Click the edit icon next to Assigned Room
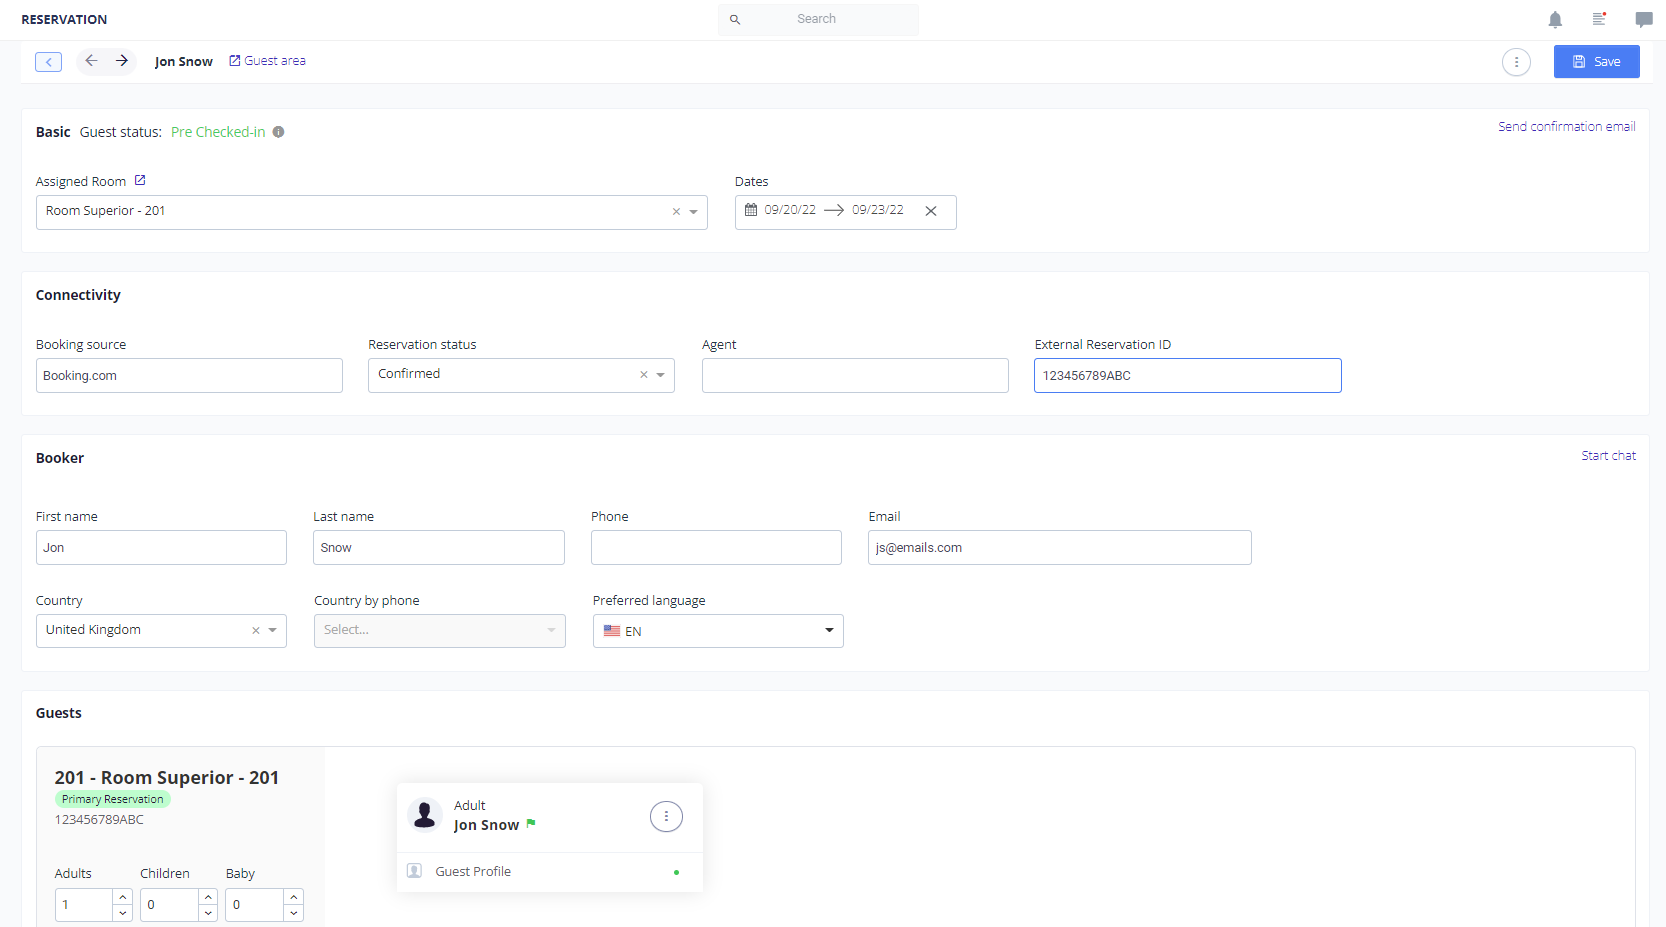The image size is (1666, 927). point(140,180)
